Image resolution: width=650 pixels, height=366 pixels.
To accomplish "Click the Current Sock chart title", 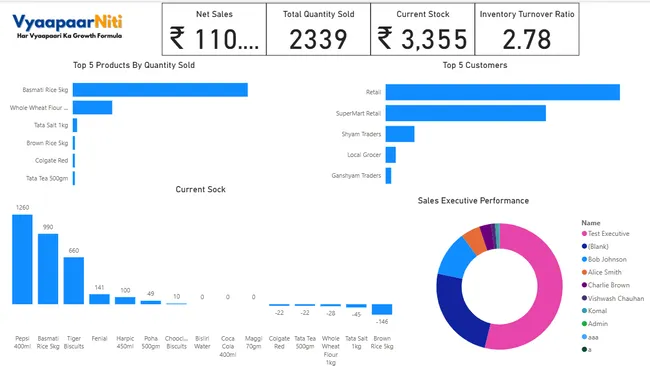I will pos(200,189).
